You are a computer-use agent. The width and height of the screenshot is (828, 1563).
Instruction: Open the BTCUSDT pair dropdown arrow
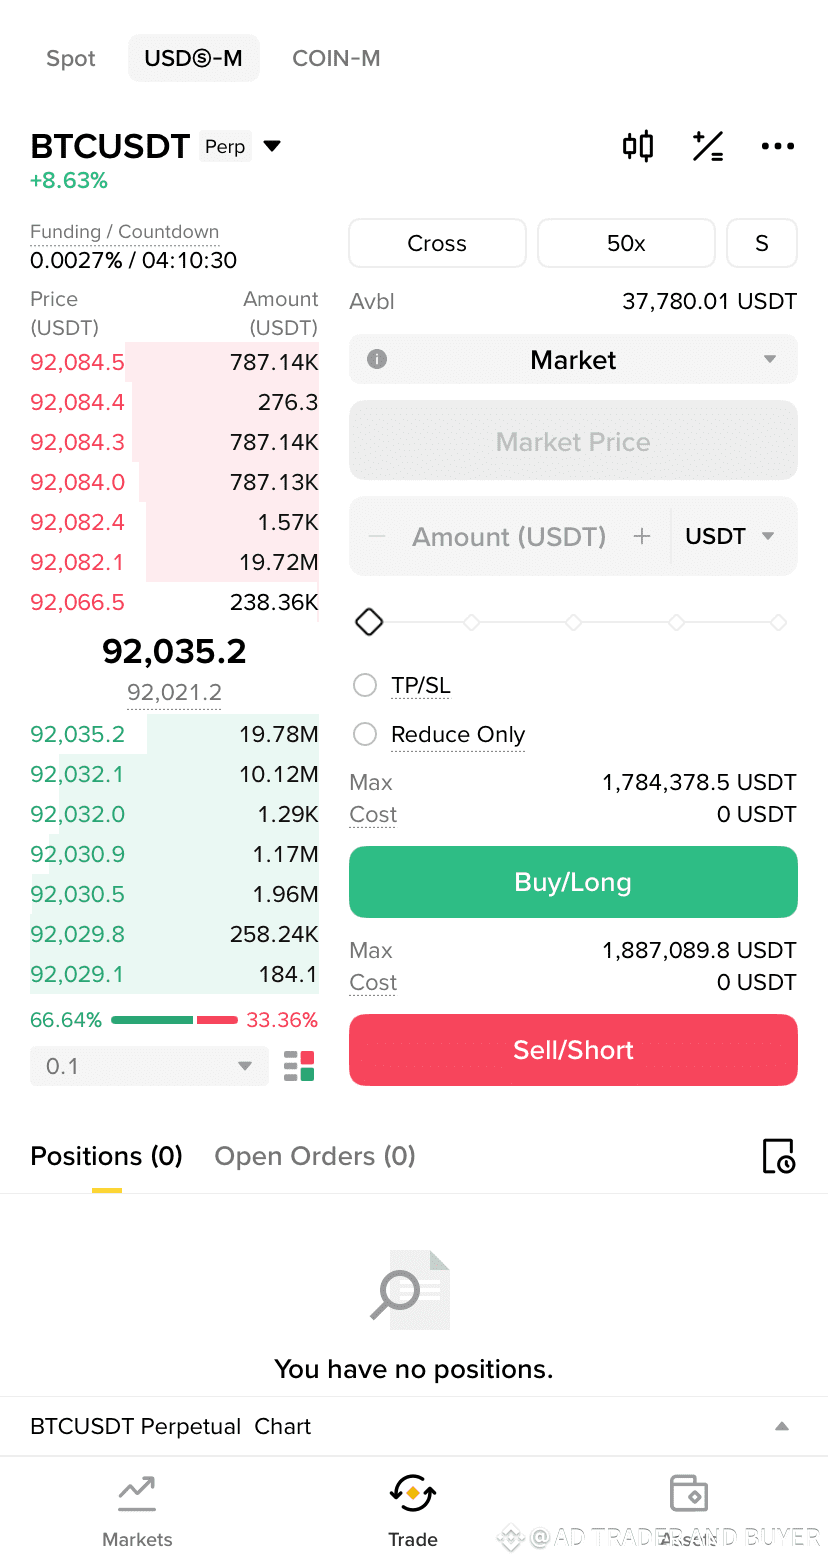272,147
